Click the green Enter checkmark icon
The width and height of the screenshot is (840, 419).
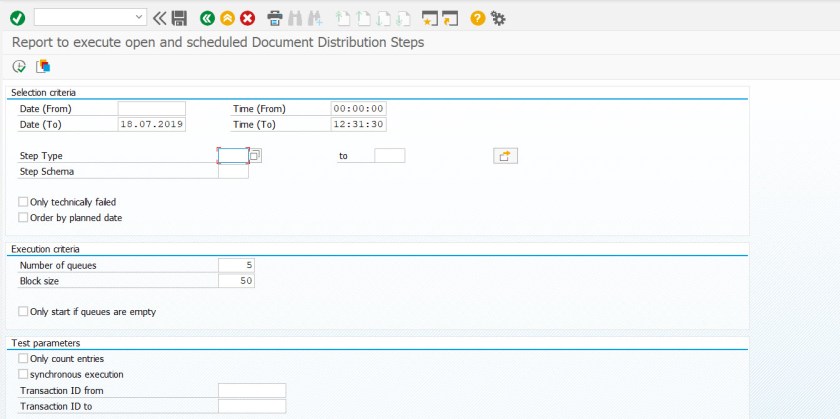coord(17,19)
